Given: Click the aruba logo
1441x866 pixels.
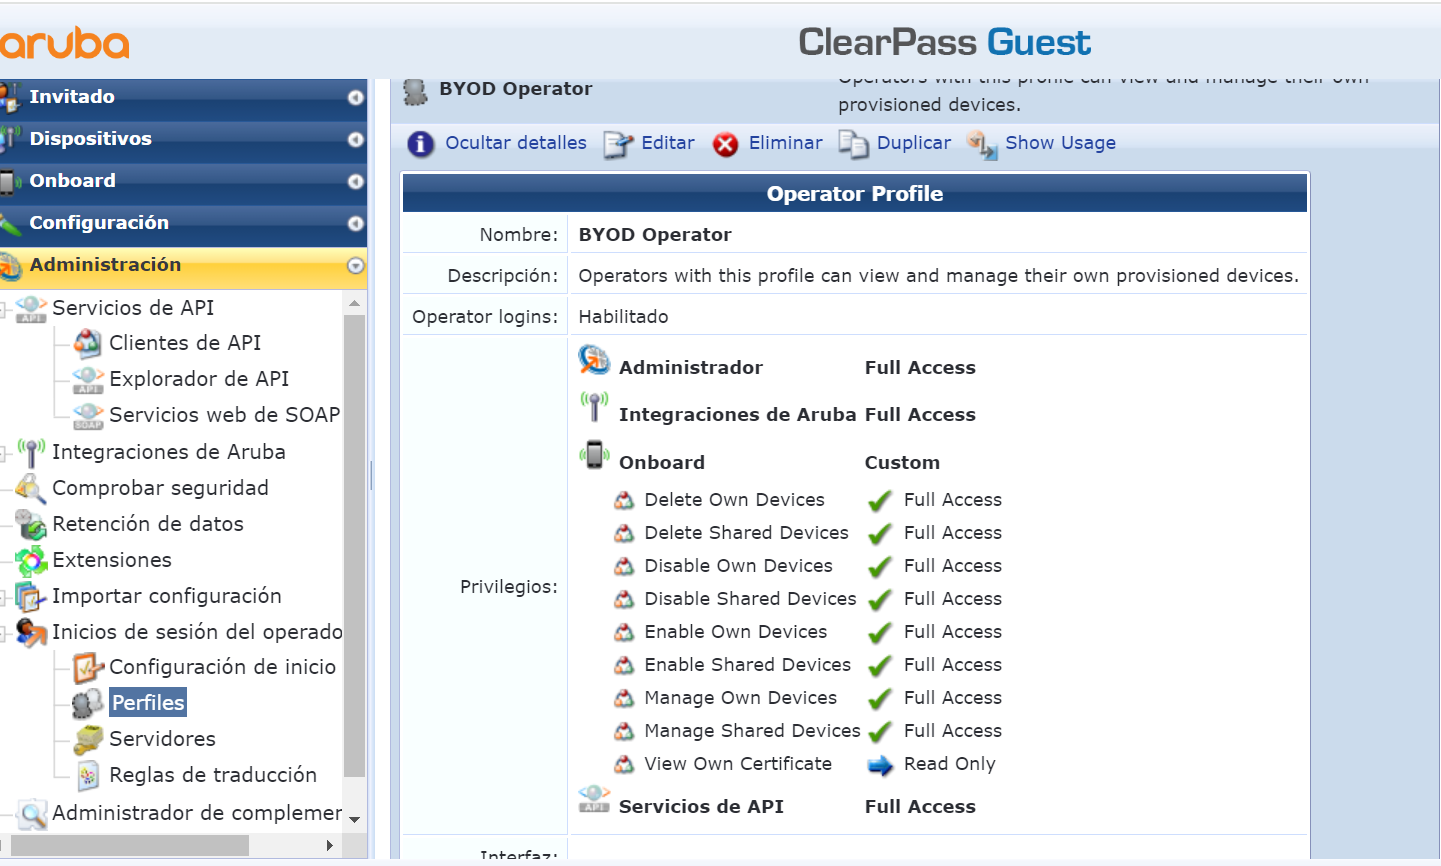Looking at the screenshot, I should (64, 43).
